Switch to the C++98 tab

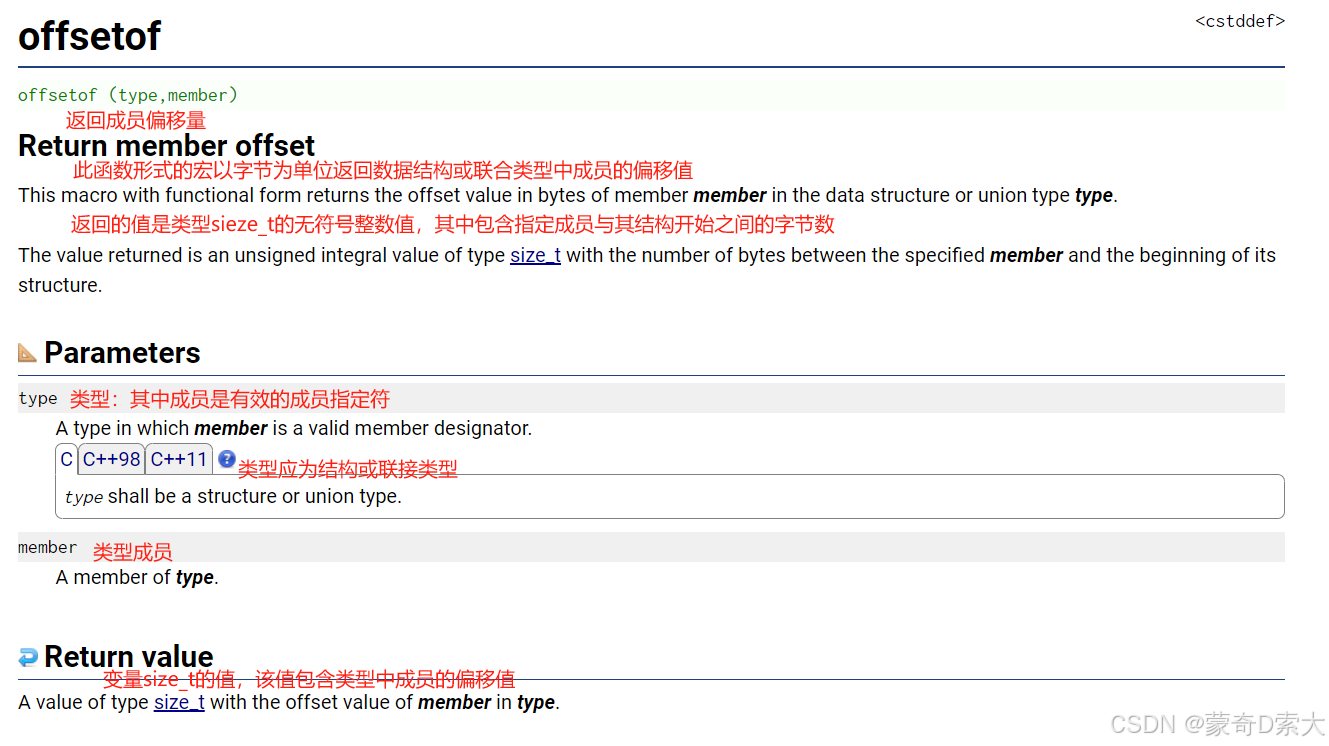pyautogui.click(x=112, y=460)
